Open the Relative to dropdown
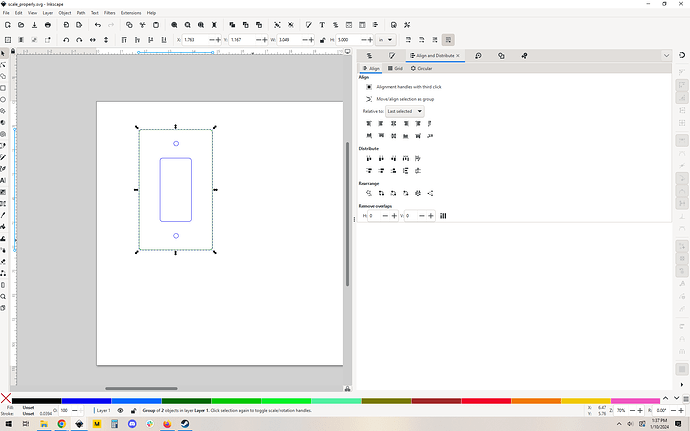The width and height of the screenshot is (690, 431). (x=404, y=111)
